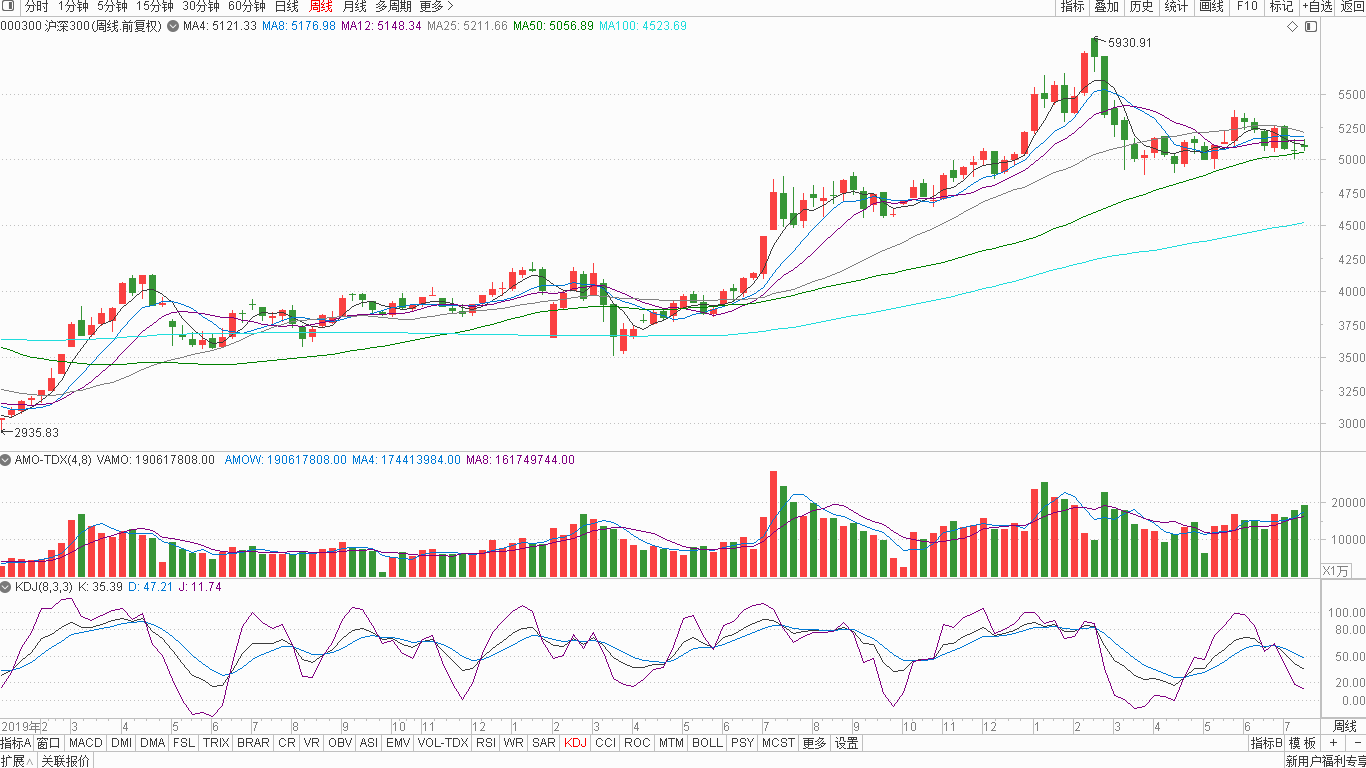The width and height of the screenshot is (1366, 768).
Task: Open the main chart indicator dropdown arrow near MA4
Action: click(173, 26)
